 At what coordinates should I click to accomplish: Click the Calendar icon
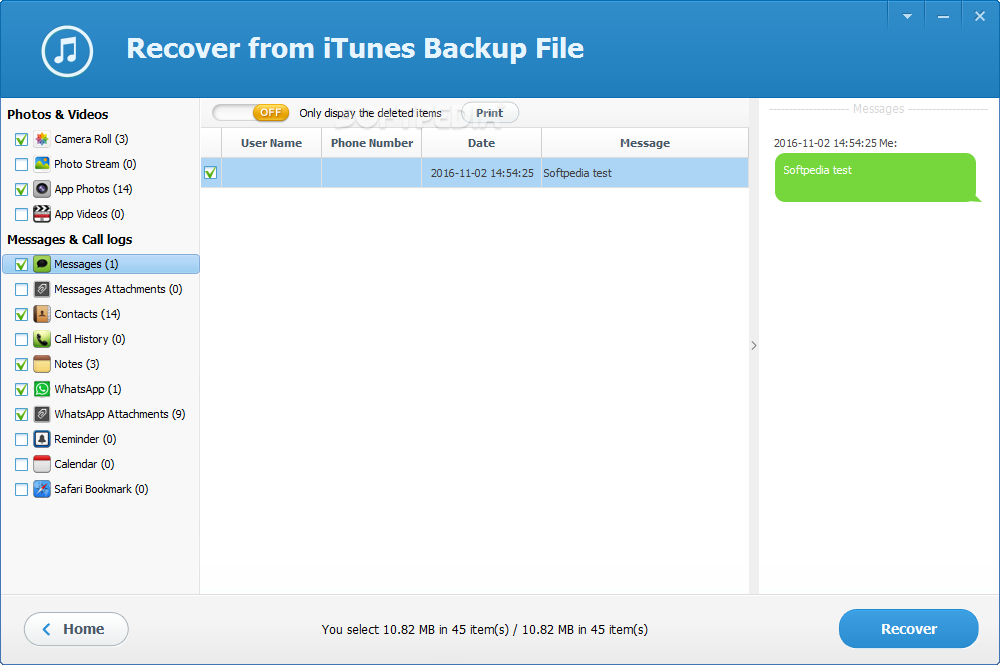[x=41, y=464]
